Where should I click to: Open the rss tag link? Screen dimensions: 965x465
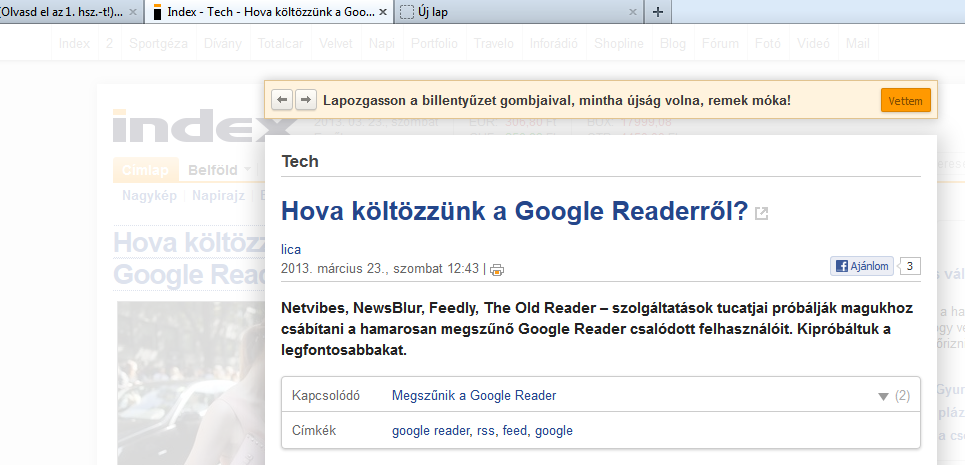pyautogui.click(x=487, y=431)
